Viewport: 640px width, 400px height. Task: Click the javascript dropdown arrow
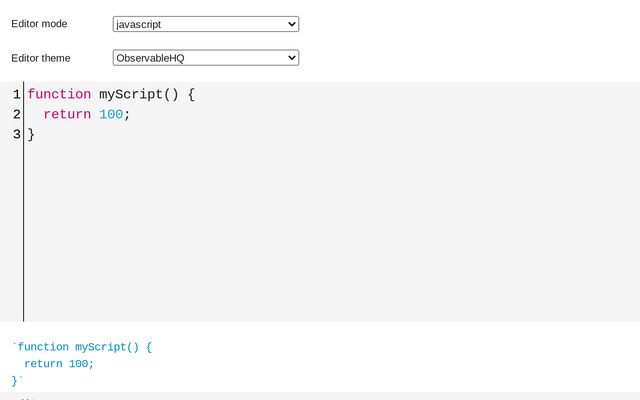pos(291,24)
